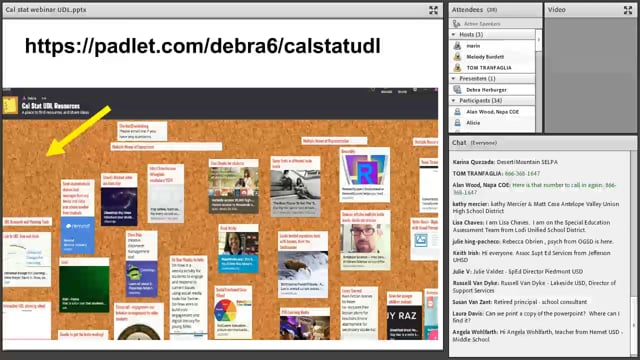This screenshot has height=360, width=640.
Task: Maximize the Video pod
Action: coord(628,10)
